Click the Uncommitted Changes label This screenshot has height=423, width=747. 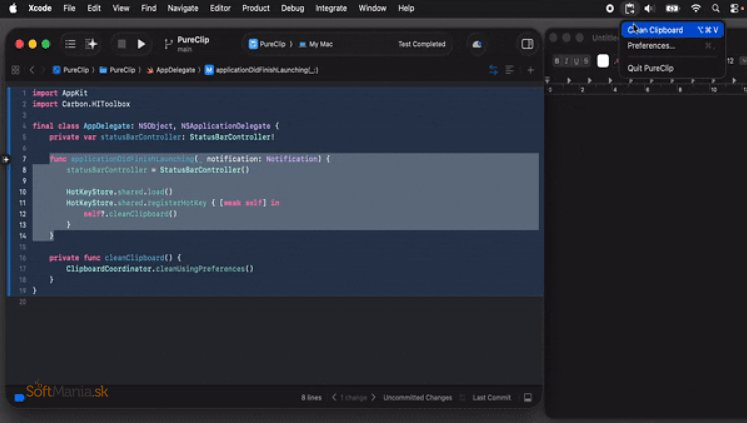[x=417, y=397]
